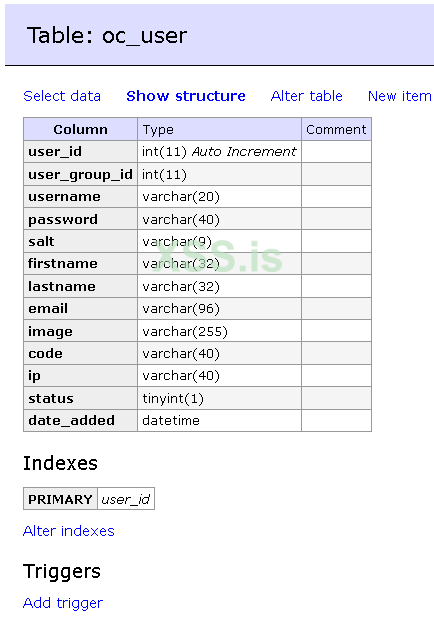This screenshot has width=434, height=633.
Task: Select the email column name cell
Action: coord(80,308)
